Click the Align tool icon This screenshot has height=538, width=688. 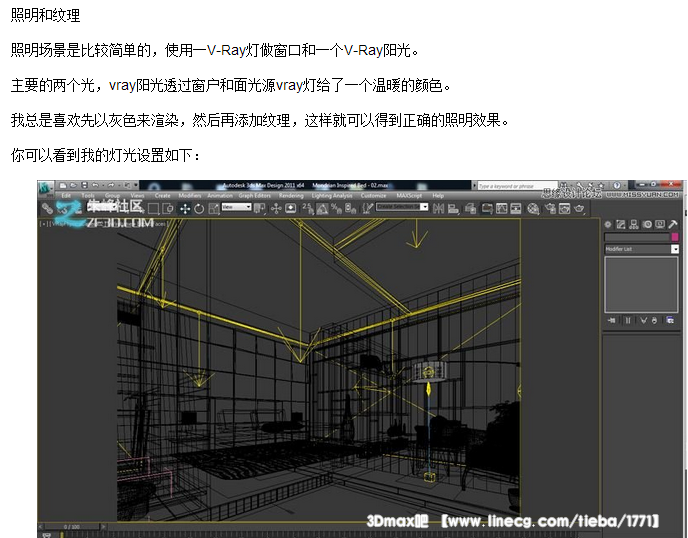(453, 209)
